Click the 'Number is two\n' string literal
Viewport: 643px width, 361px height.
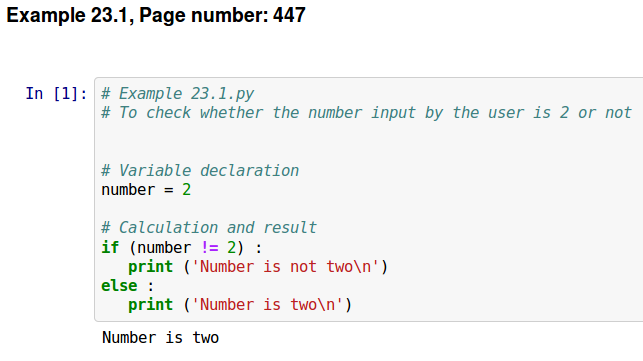(267, 304)
